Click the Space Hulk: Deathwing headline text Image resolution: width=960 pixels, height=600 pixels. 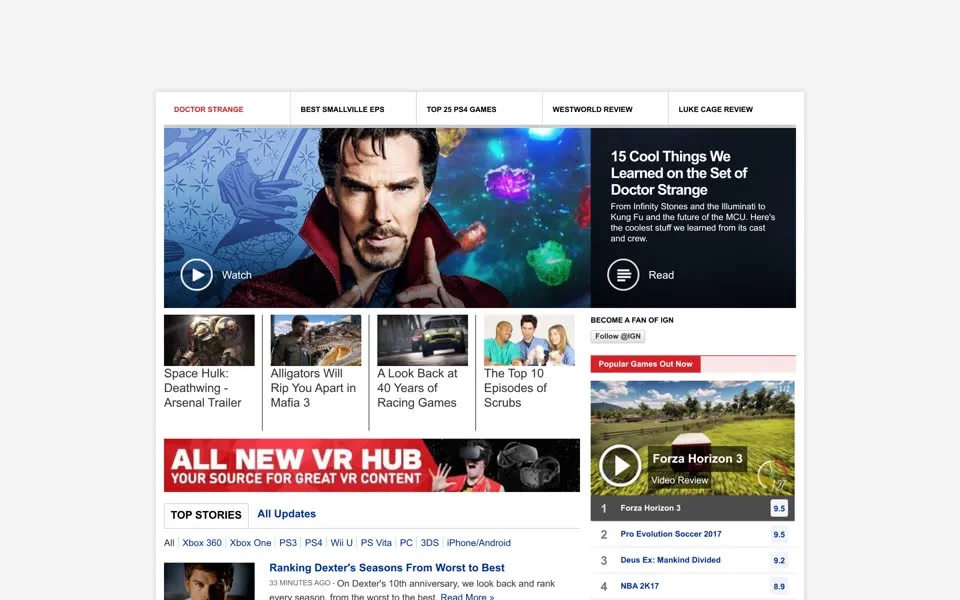tap(203, 388)
